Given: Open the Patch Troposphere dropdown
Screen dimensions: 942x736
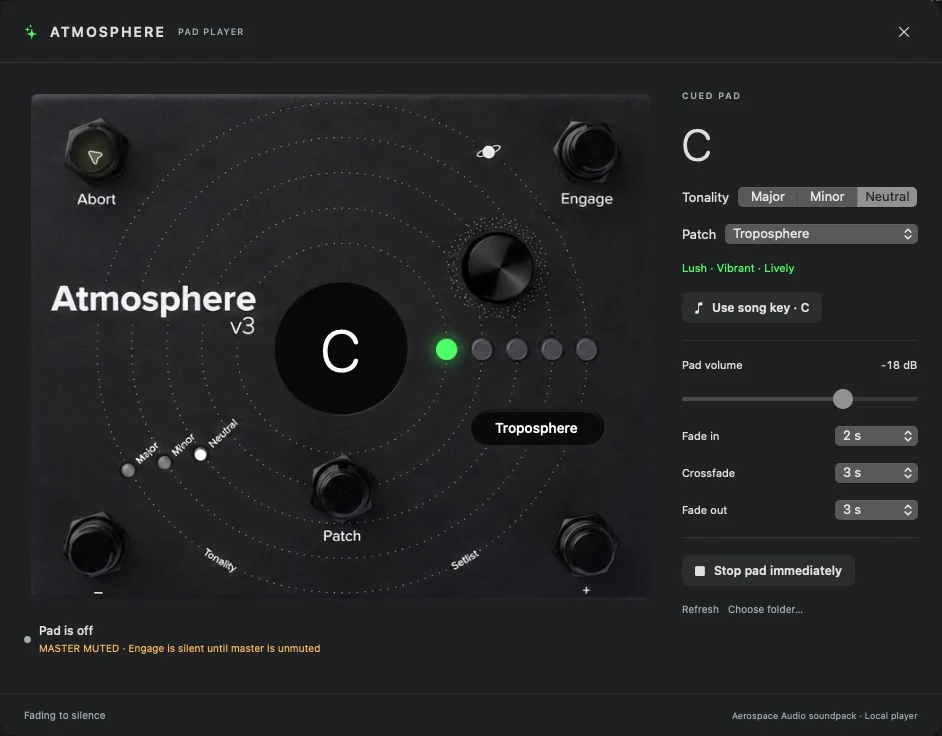Looking at the screenshot, I should (x=821, y=234).
